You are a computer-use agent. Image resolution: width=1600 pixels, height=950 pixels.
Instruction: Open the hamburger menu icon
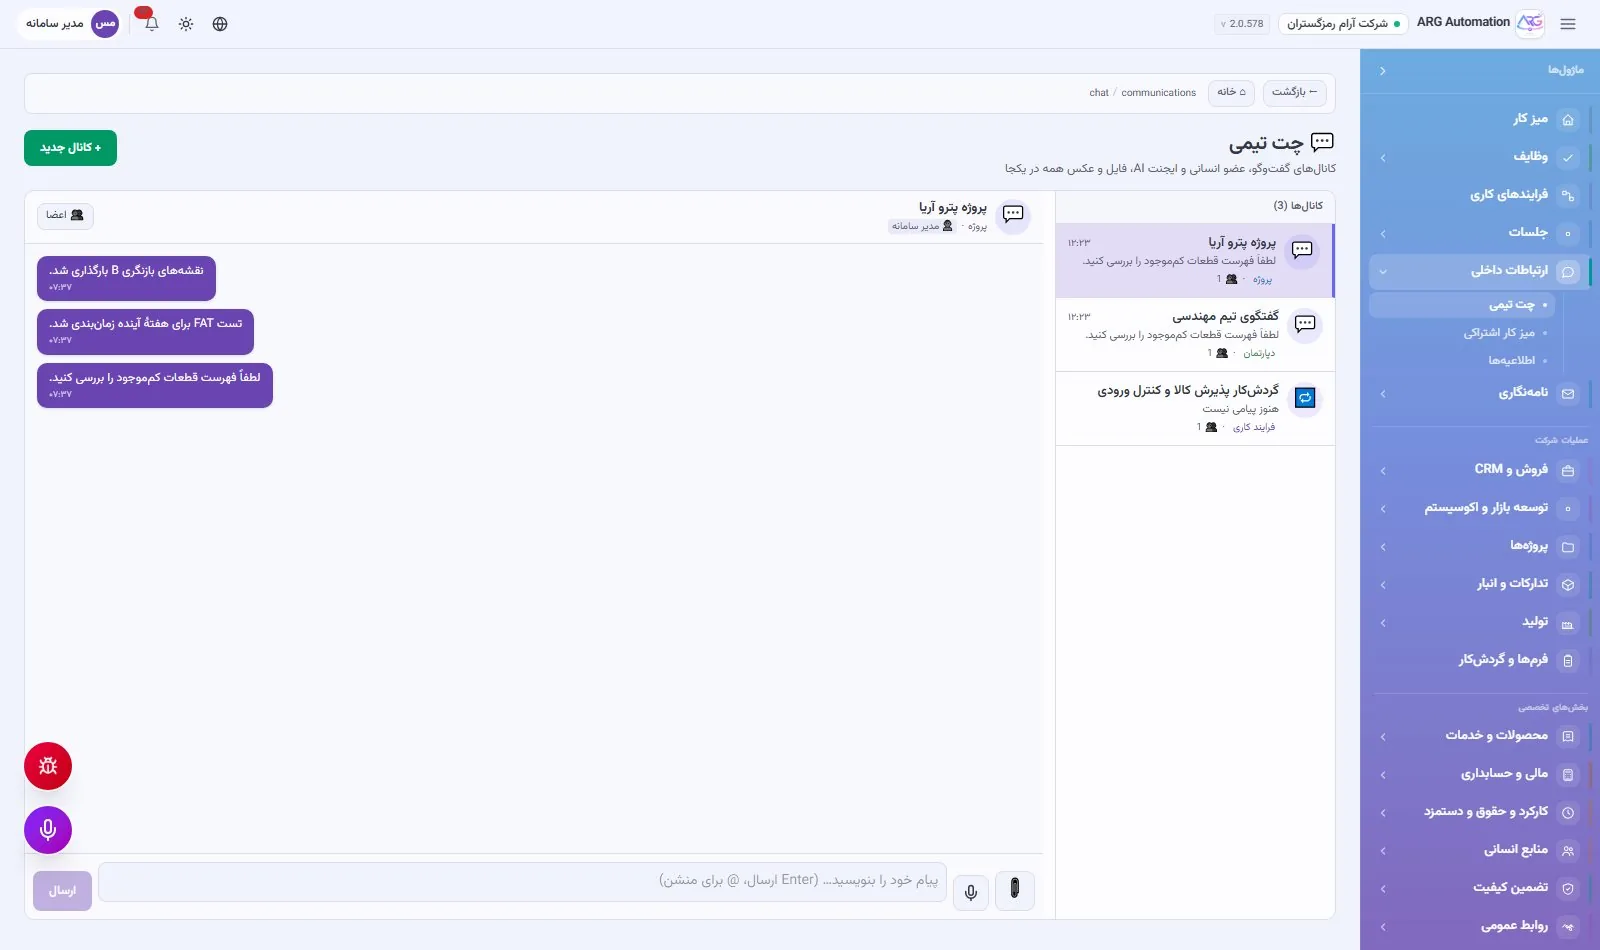pos(1568,24)
